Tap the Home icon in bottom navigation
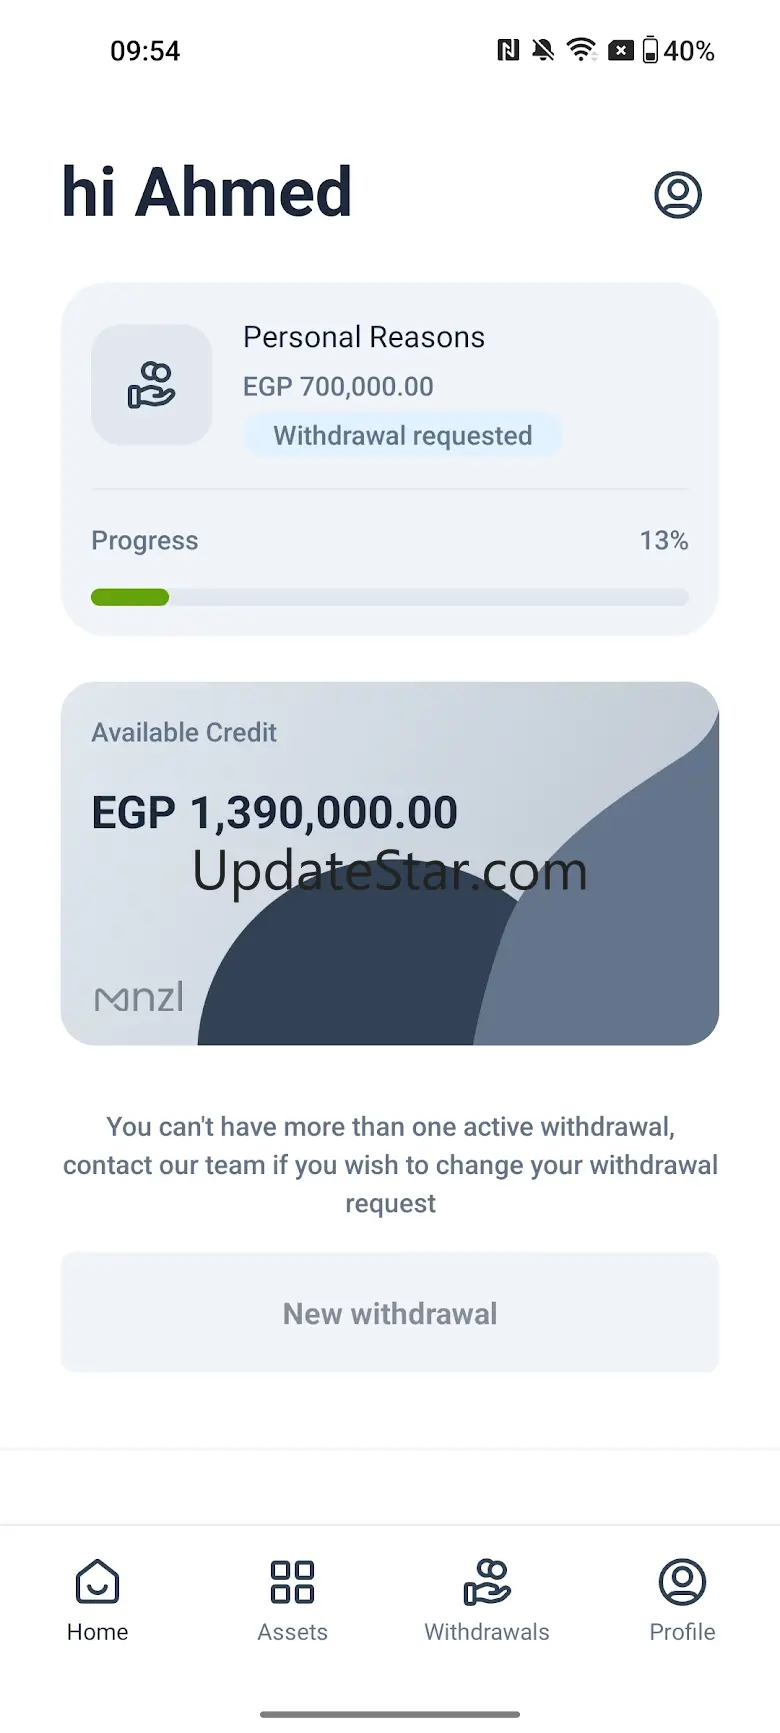 click(x=97, y=1582)
